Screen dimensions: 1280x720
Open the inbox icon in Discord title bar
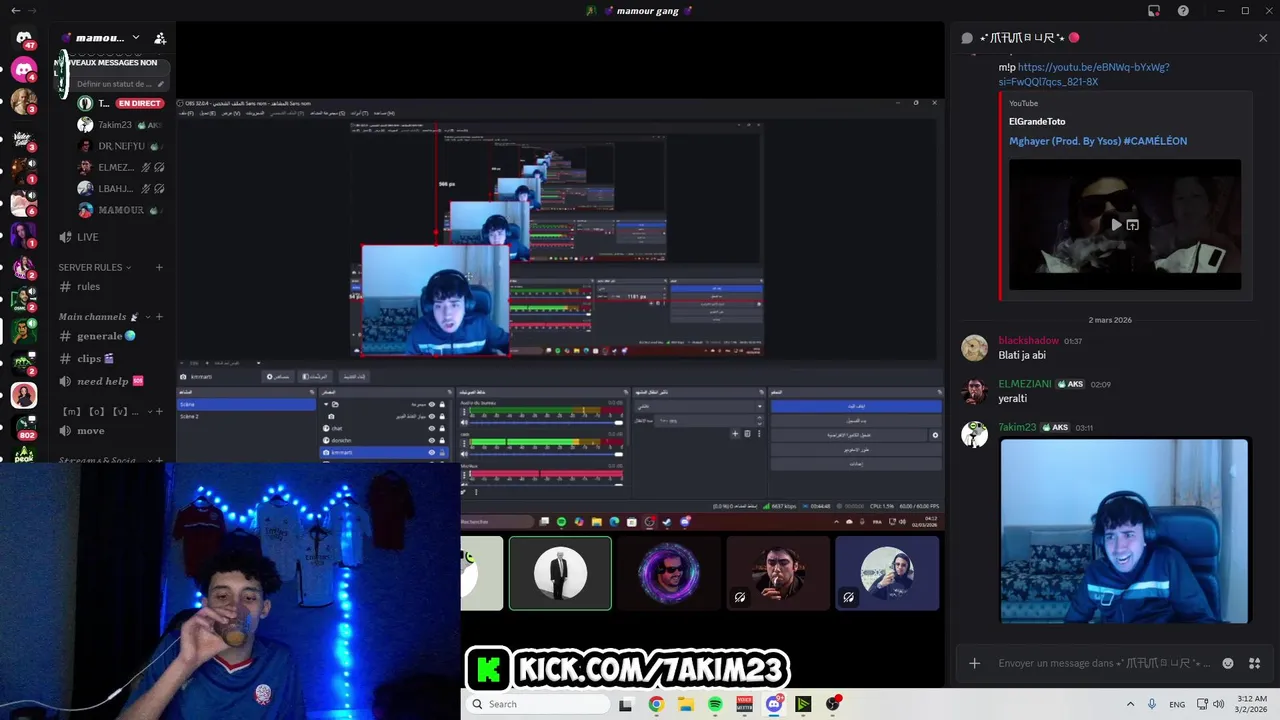pos(1154,11)
